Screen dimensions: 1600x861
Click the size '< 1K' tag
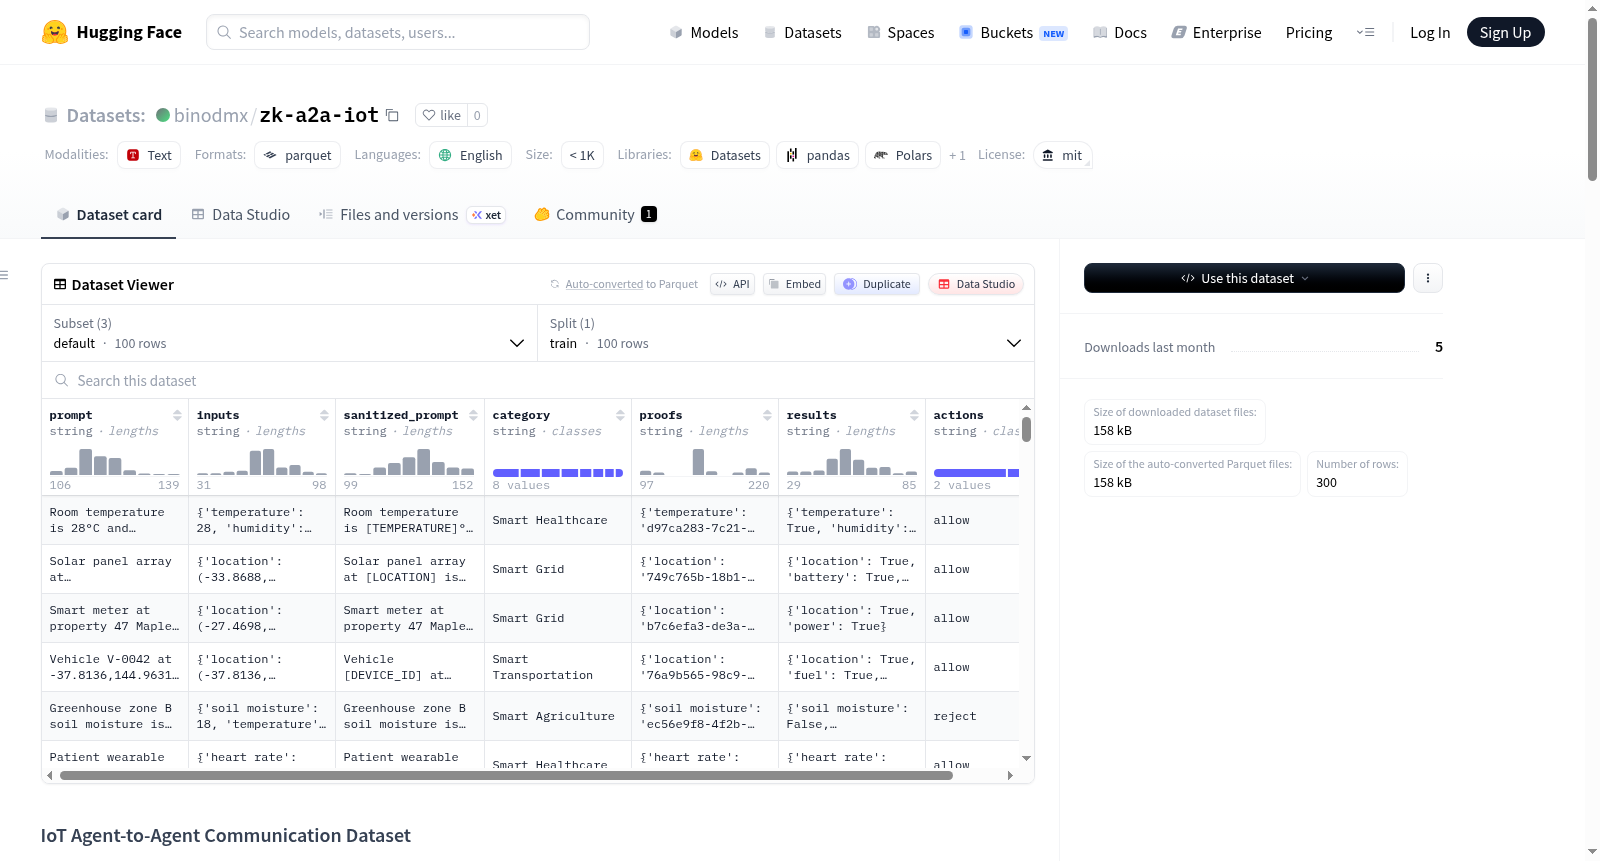point(582,155)
